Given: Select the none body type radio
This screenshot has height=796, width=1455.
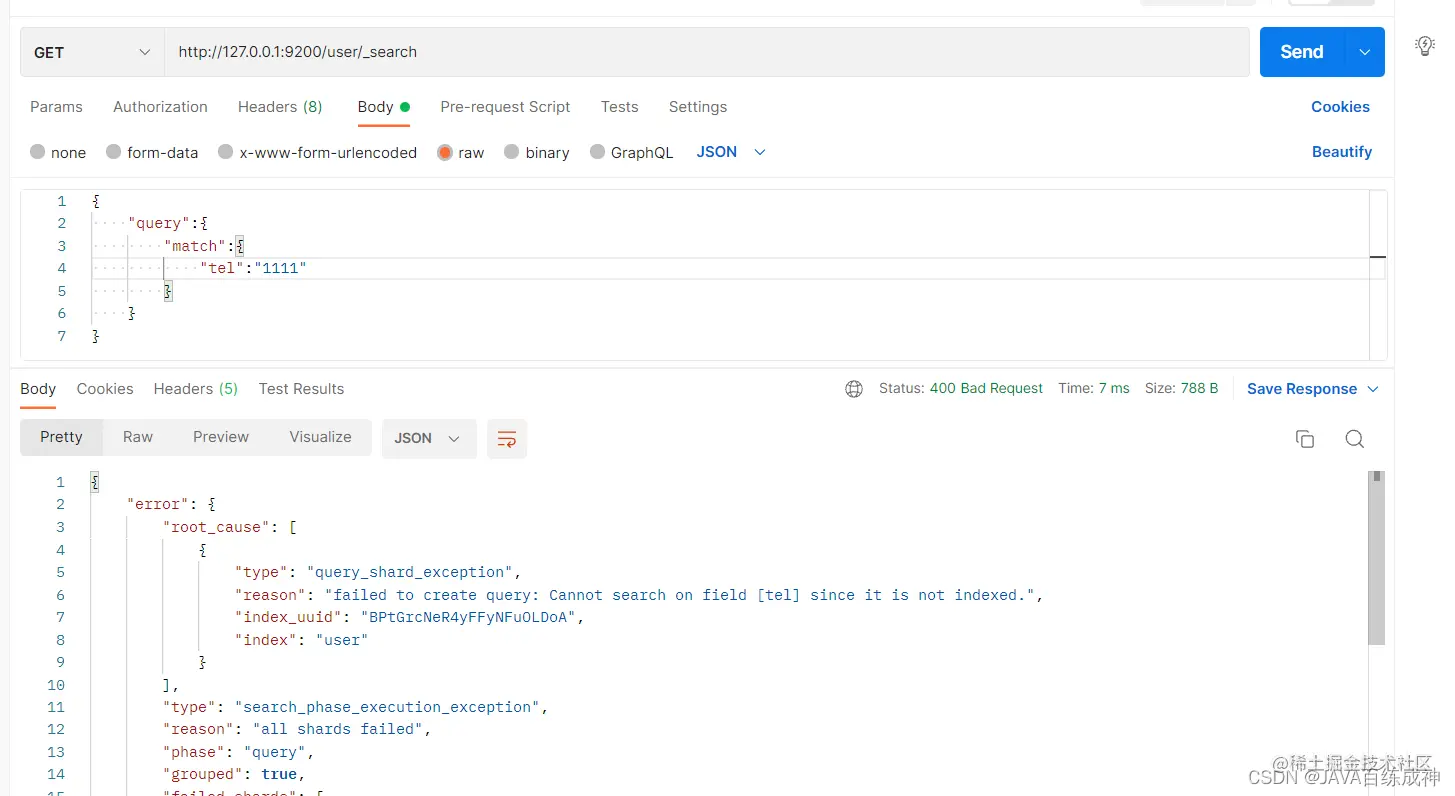Looking at the screenshot, I should point(38,152).
